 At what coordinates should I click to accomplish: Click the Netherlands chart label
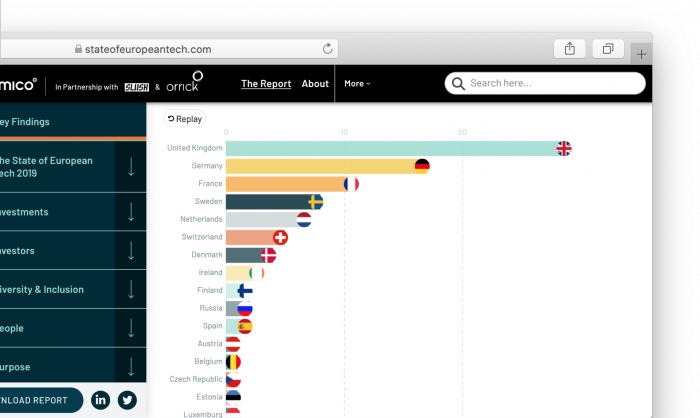pyautogui.click(x=201, y=219)
